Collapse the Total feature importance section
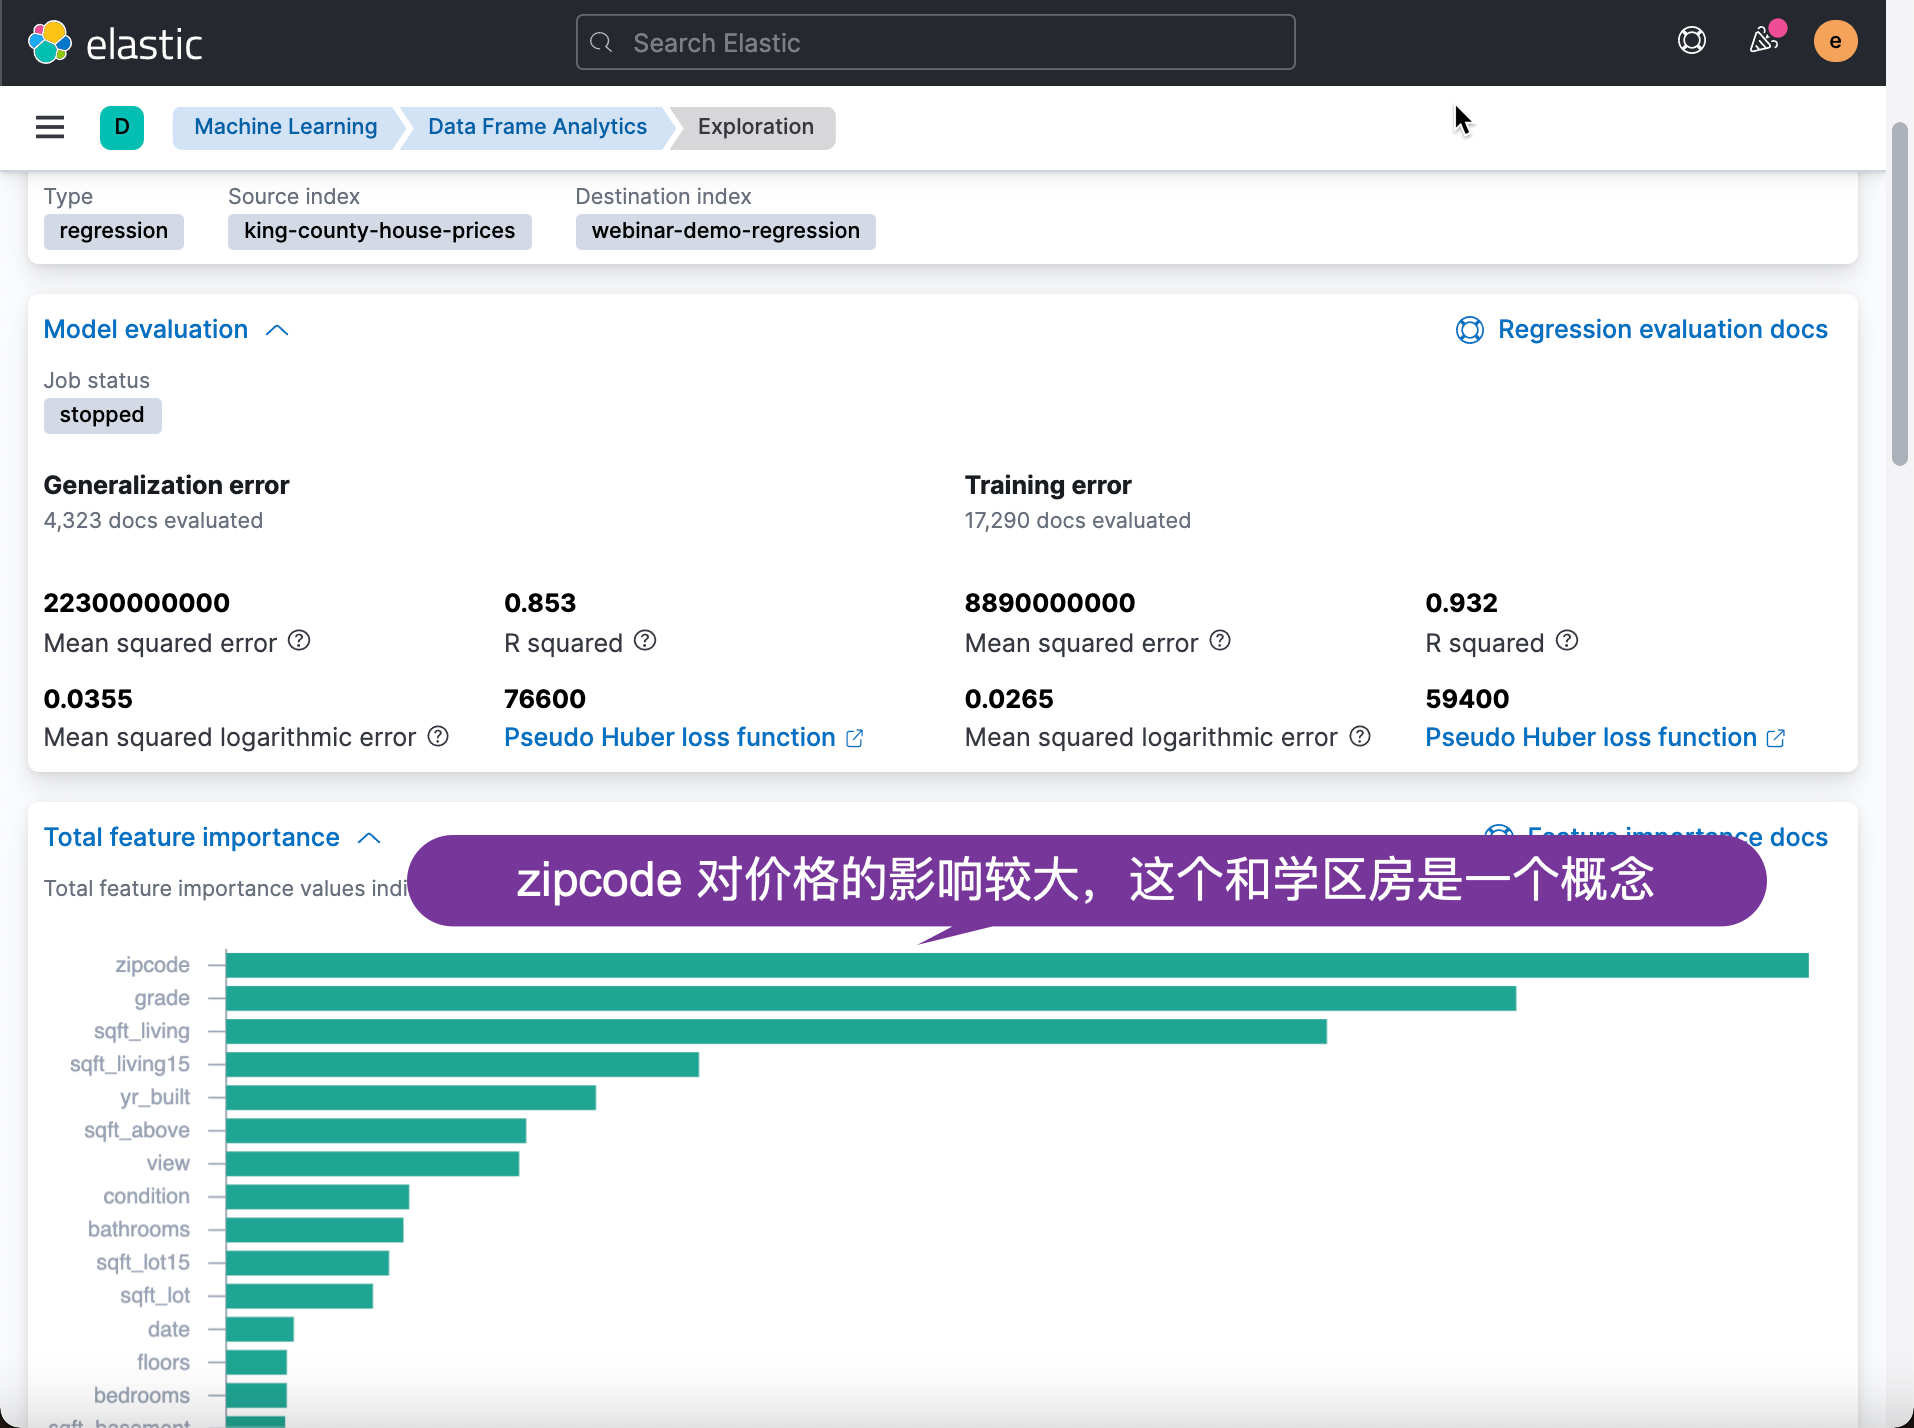 367,837
